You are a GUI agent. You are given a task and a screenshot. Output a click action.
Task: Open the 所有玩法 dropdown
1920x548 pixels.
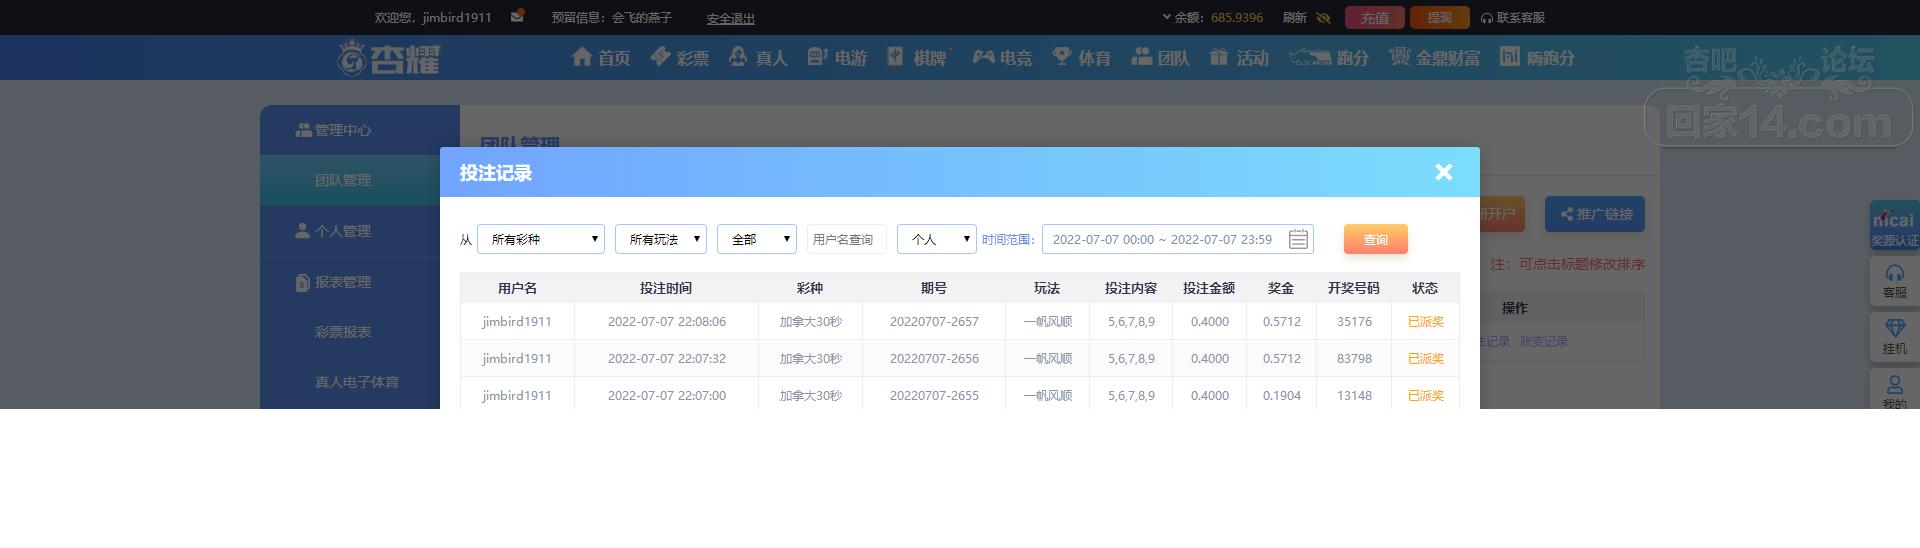click(x=661, y=240)
